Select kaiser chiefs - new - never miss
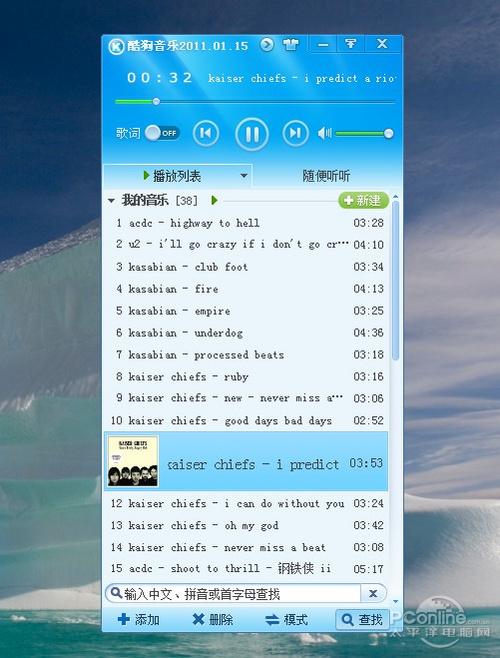500x658 pixels. click(248, 398)
